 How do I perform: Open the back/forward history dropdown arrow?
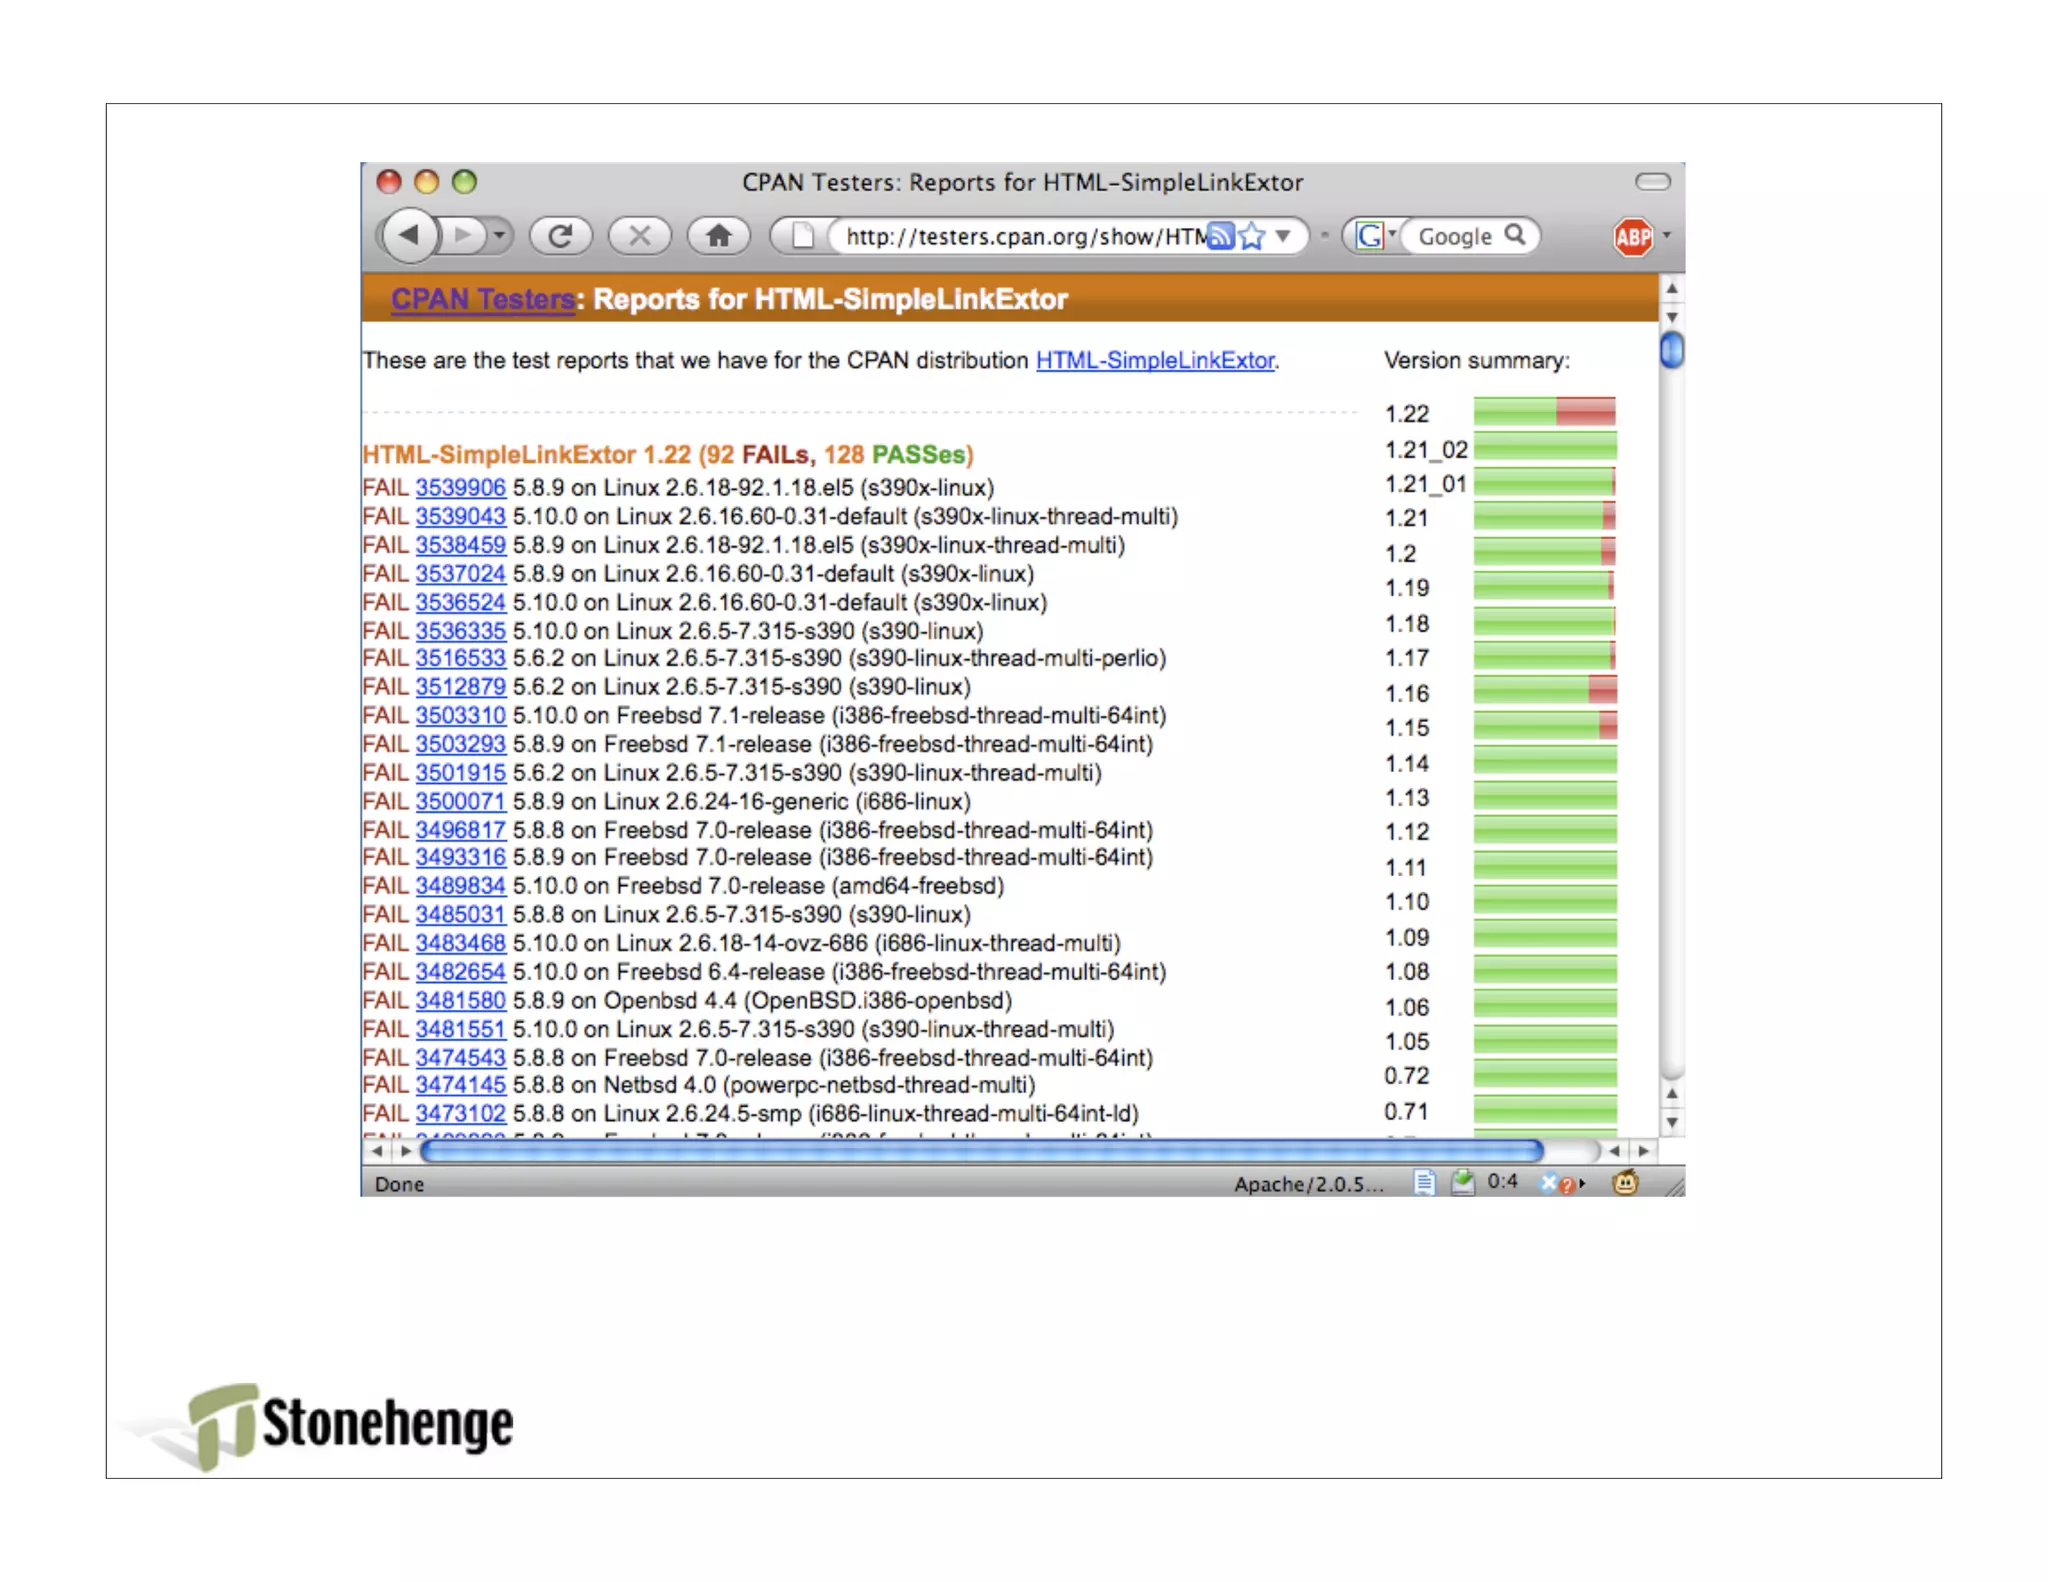pyautogui.click(x=499, y=236)
